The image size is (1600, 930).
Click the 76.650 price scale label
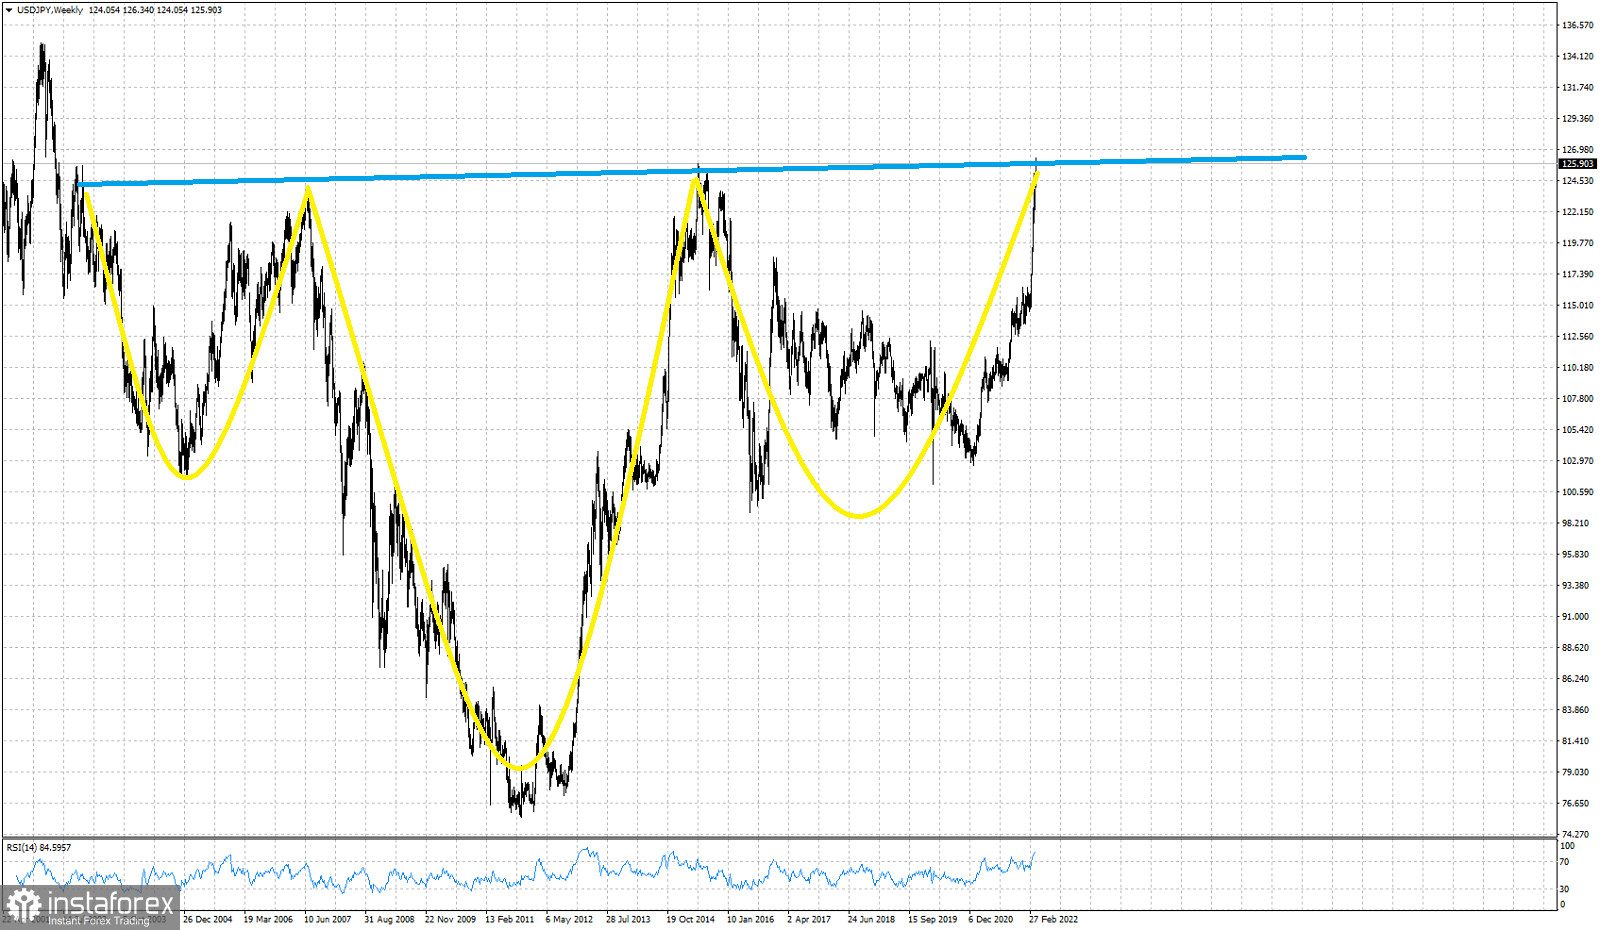pos(1575,803)
